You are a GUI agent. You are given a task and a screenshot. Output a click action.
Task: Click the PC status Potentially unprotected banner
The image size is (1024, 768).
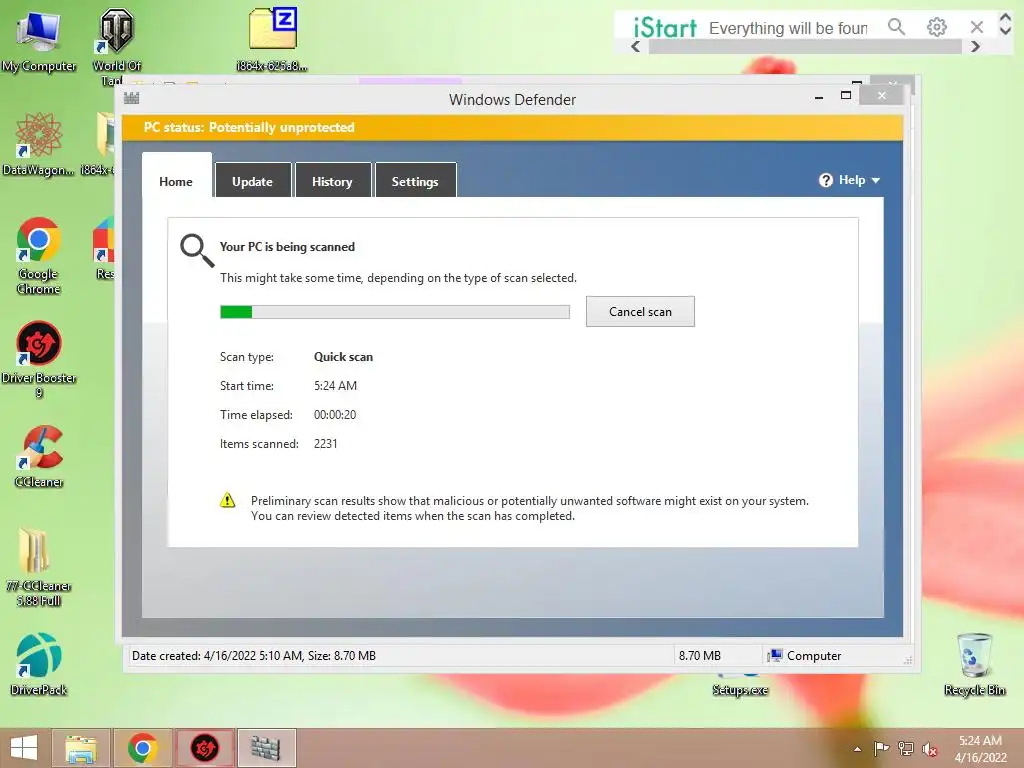coord(512,127)
